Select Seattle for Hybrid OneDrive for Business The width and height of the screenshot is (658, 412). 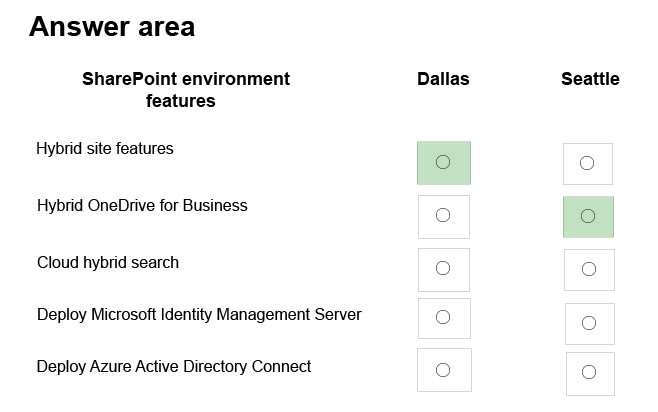point(588,216)
